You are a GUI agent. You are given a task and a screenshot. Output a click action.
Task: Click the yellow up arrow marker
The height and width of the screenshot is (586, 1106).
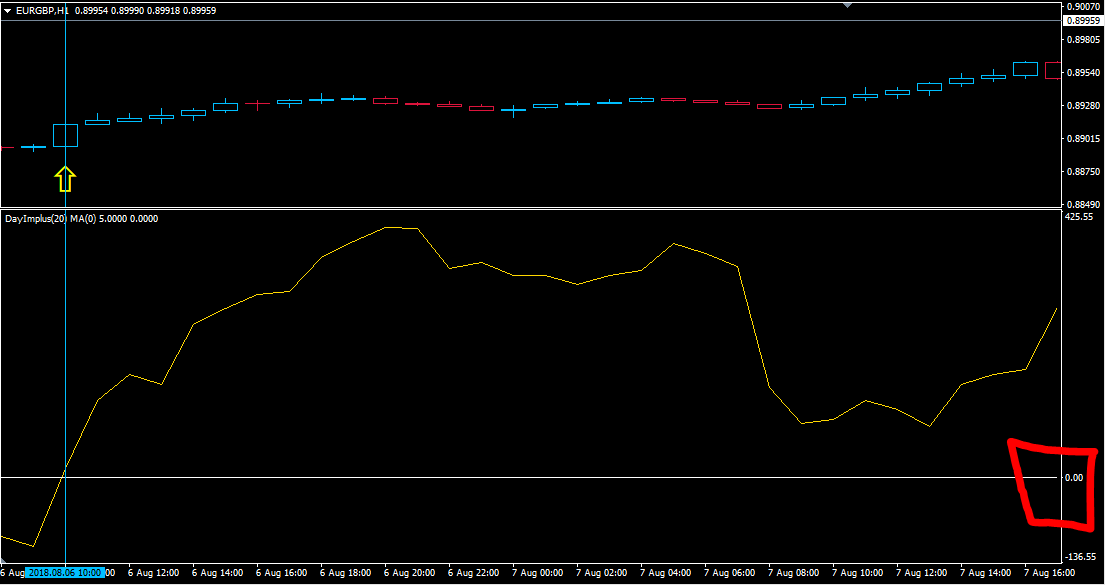click(65, 180)
